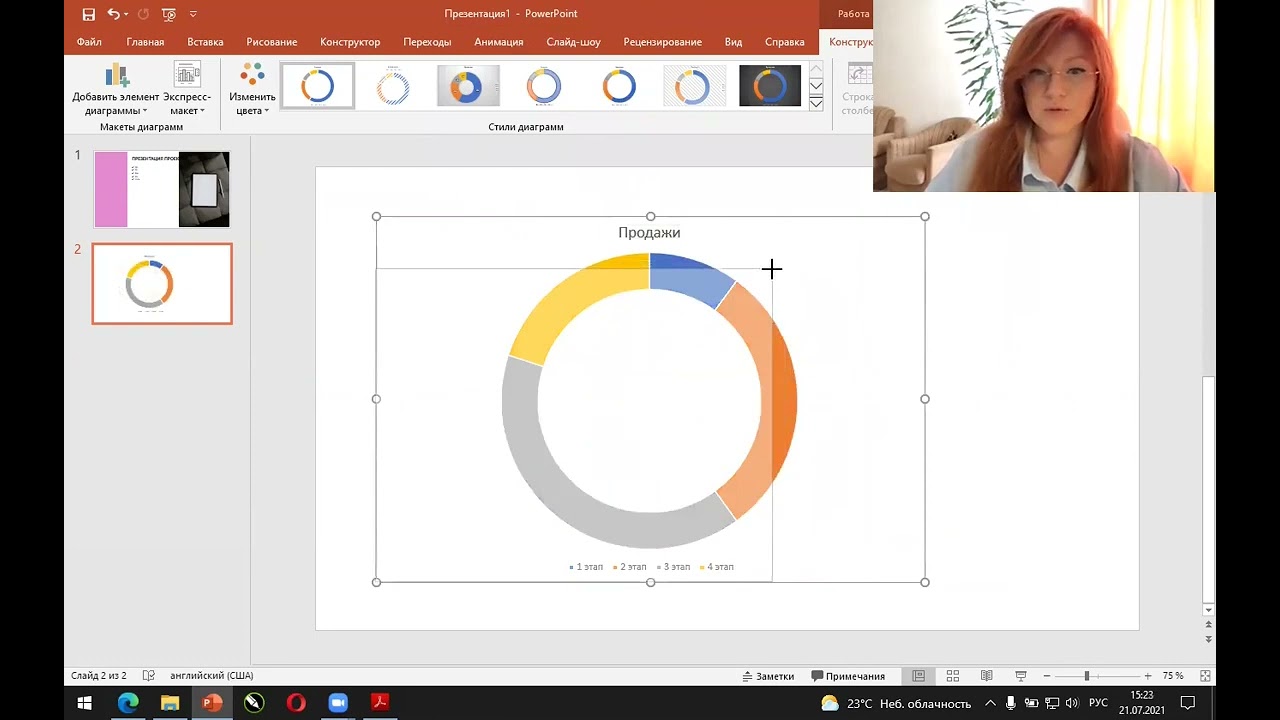The width and height of the screenshot is (1280, 720).
Task: Apply the dark-background donut chart style
Action: coord(770,86)
